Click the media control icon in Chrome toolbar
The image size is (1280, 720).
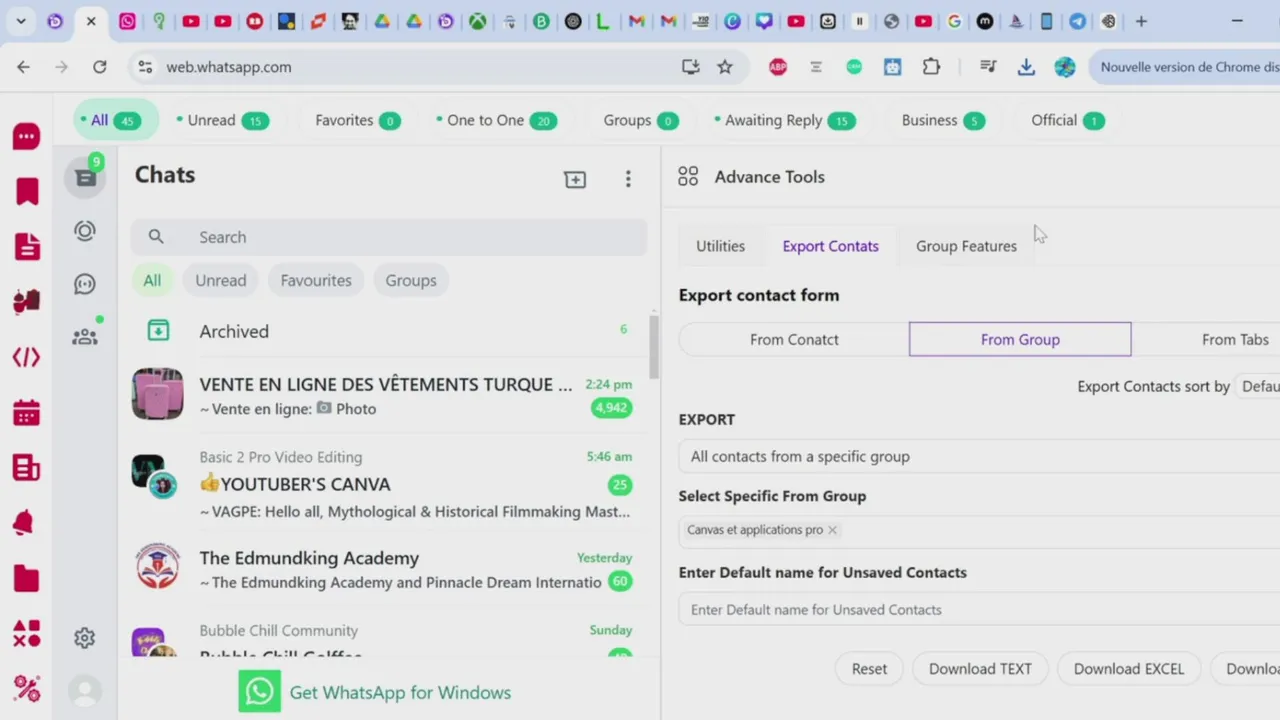(x=988, y=67)
